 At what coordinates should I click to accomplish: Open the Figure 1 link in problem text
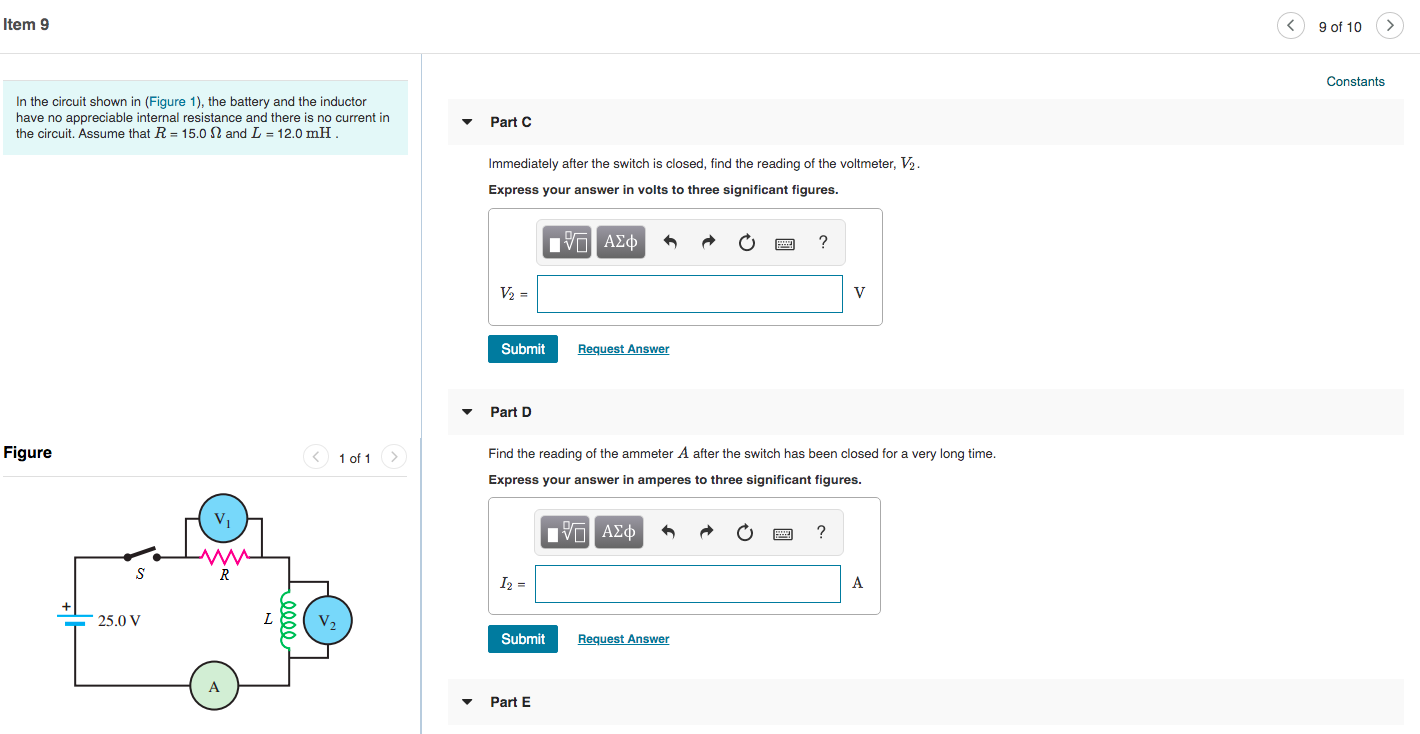click(171, 102)
